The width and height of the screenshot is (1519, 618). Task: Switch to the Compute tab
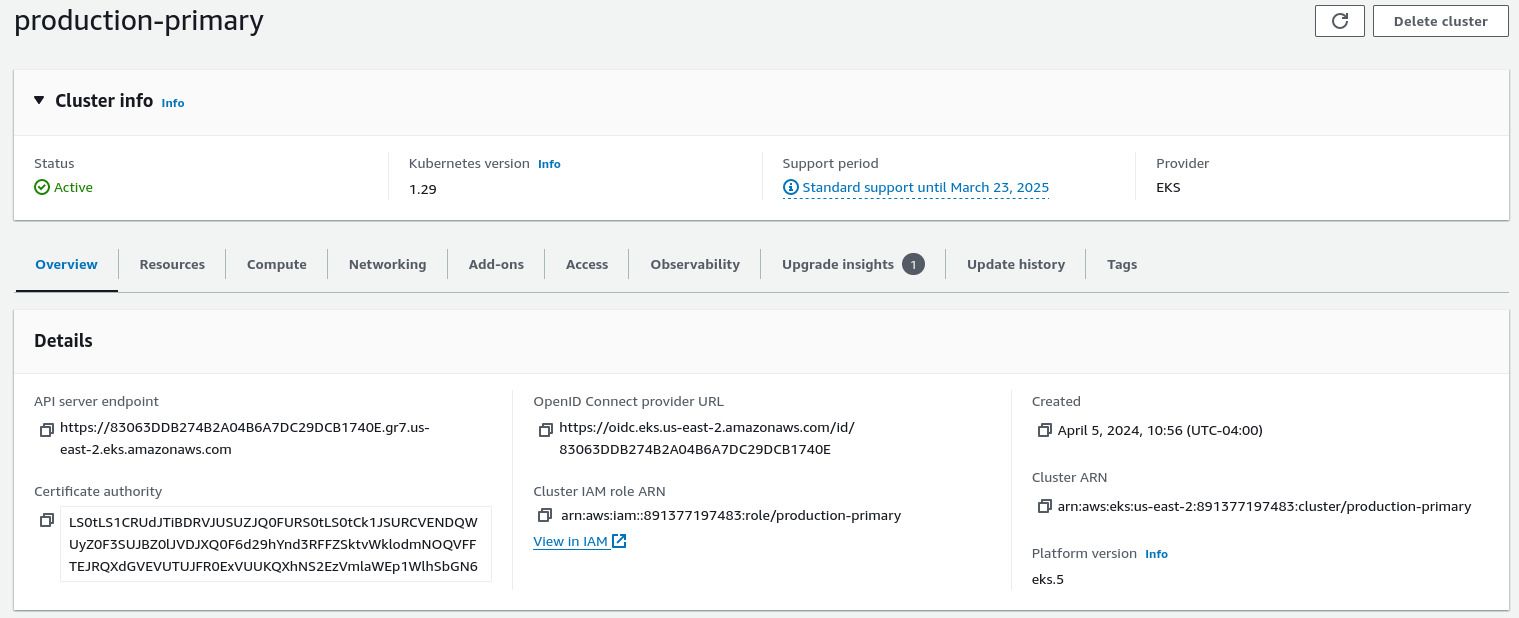click(x=277, y=264)
